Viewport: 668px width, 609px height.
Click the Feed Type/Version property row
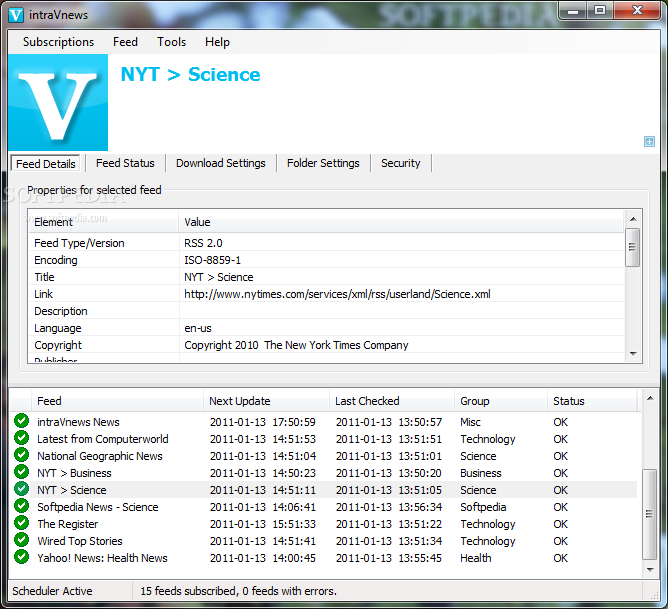pos(326,243)
